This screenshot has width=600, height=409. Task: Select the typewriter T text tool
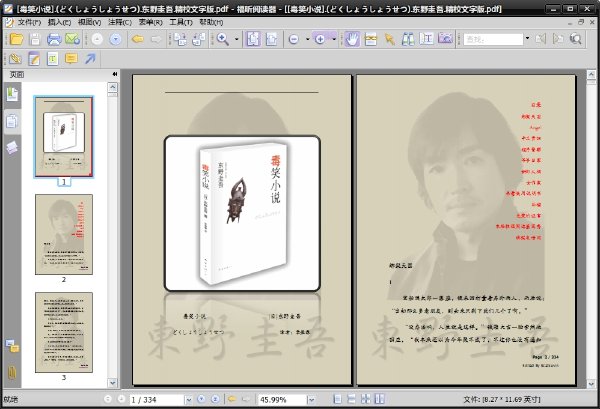click(53, 59)
